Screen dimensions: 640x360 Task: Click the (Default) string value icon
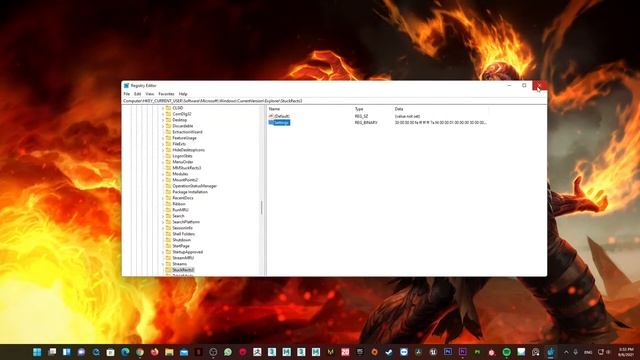coord(271,116)
